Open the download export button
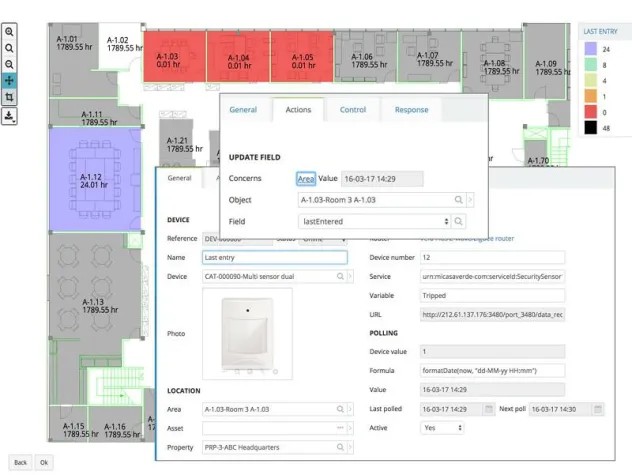Image resolution: width=632 pixels, height=475 pixels. pos(9,116)
